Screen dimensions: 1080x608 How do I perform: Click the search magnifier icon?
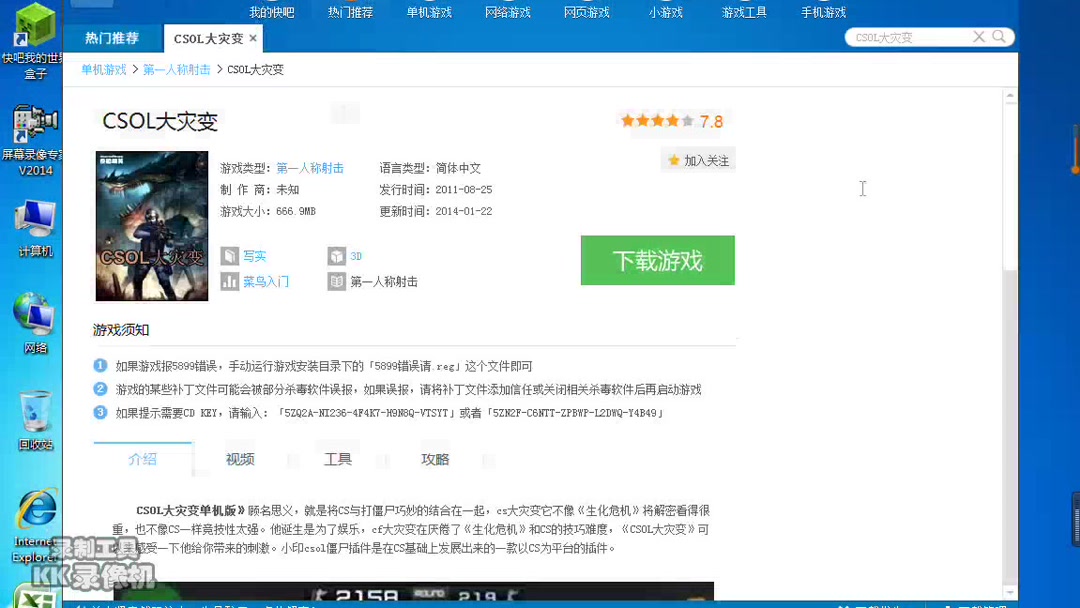pos(997,36)
